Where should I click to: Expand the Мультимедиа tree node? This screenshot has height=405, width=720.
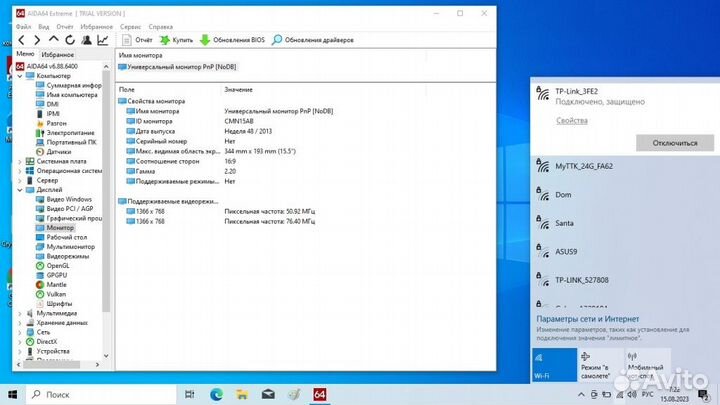(x=20, y=314)
